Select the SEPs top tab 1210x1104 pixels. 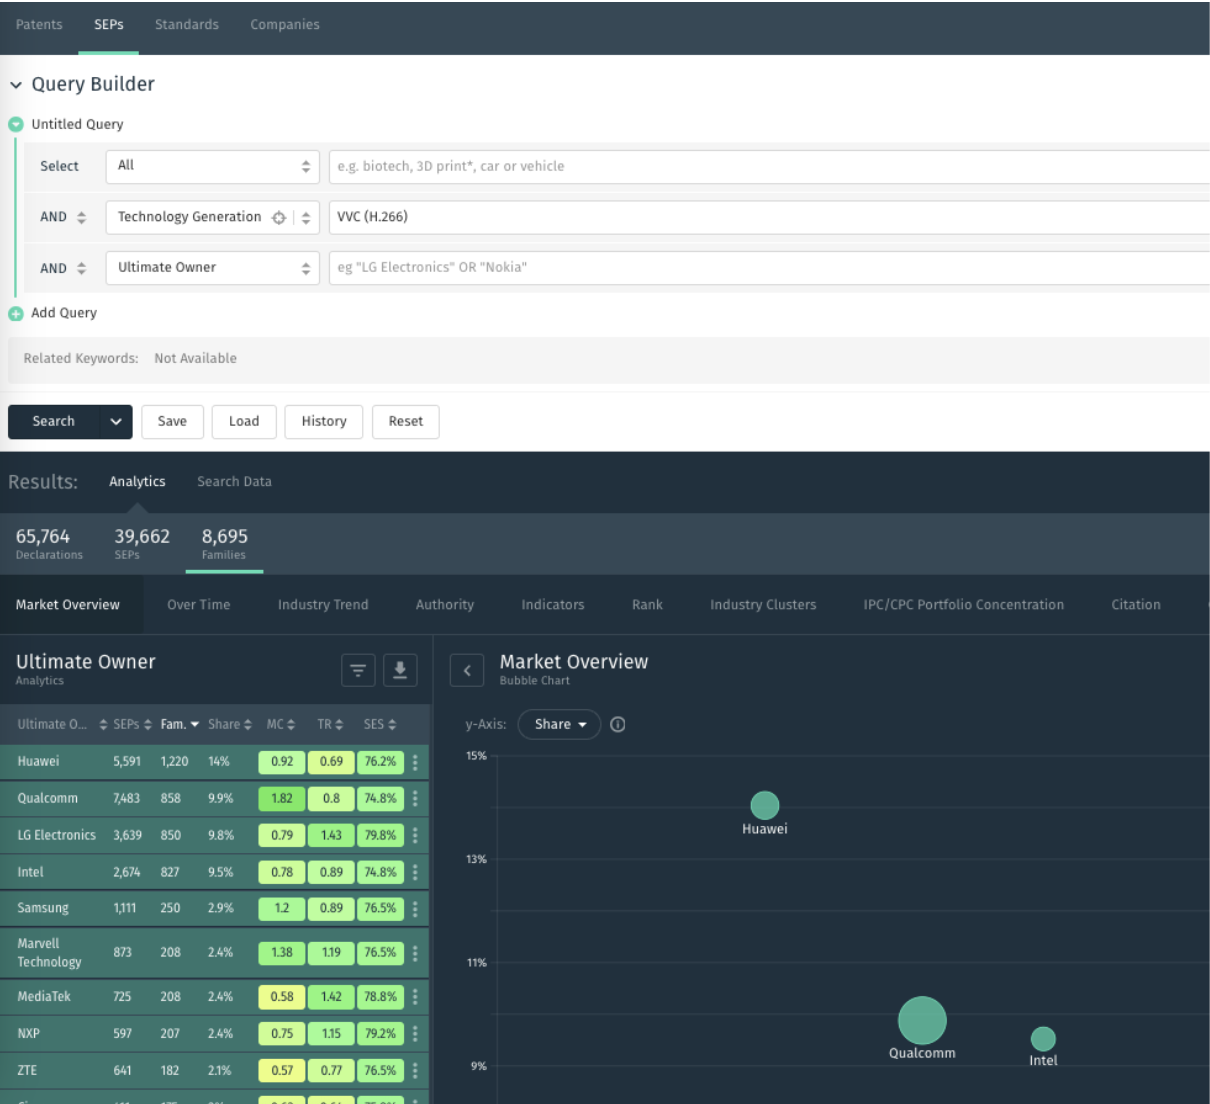tap(109, 25)
